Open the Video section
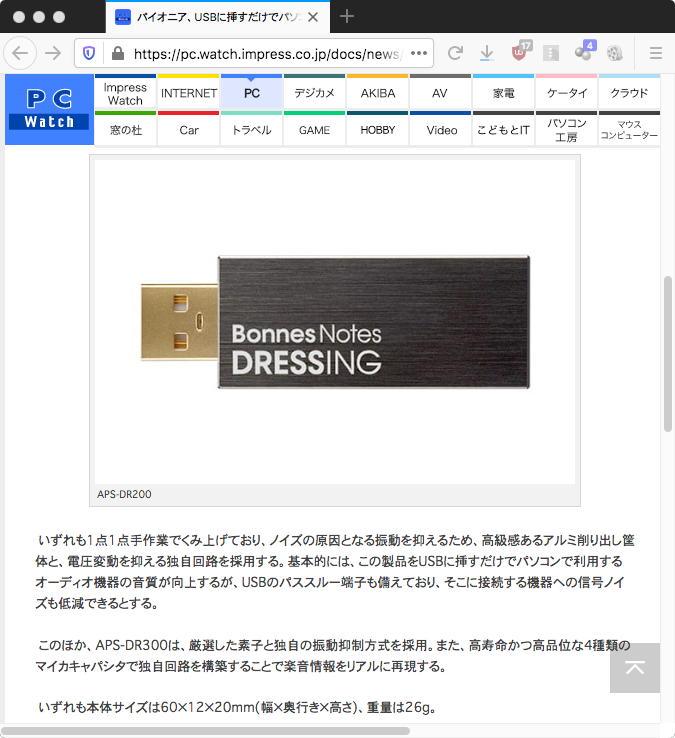The height and width of the screenshot is (738, 675). pos(441,130)
